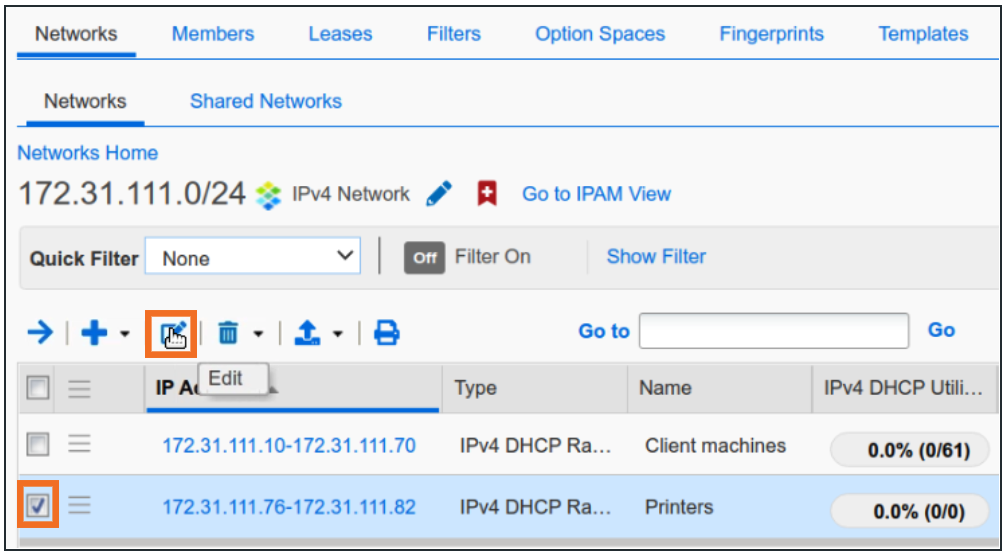1008x557 pixels.
Task: Expand the arrow next to Add icon
Action: [x=124, y=334]
